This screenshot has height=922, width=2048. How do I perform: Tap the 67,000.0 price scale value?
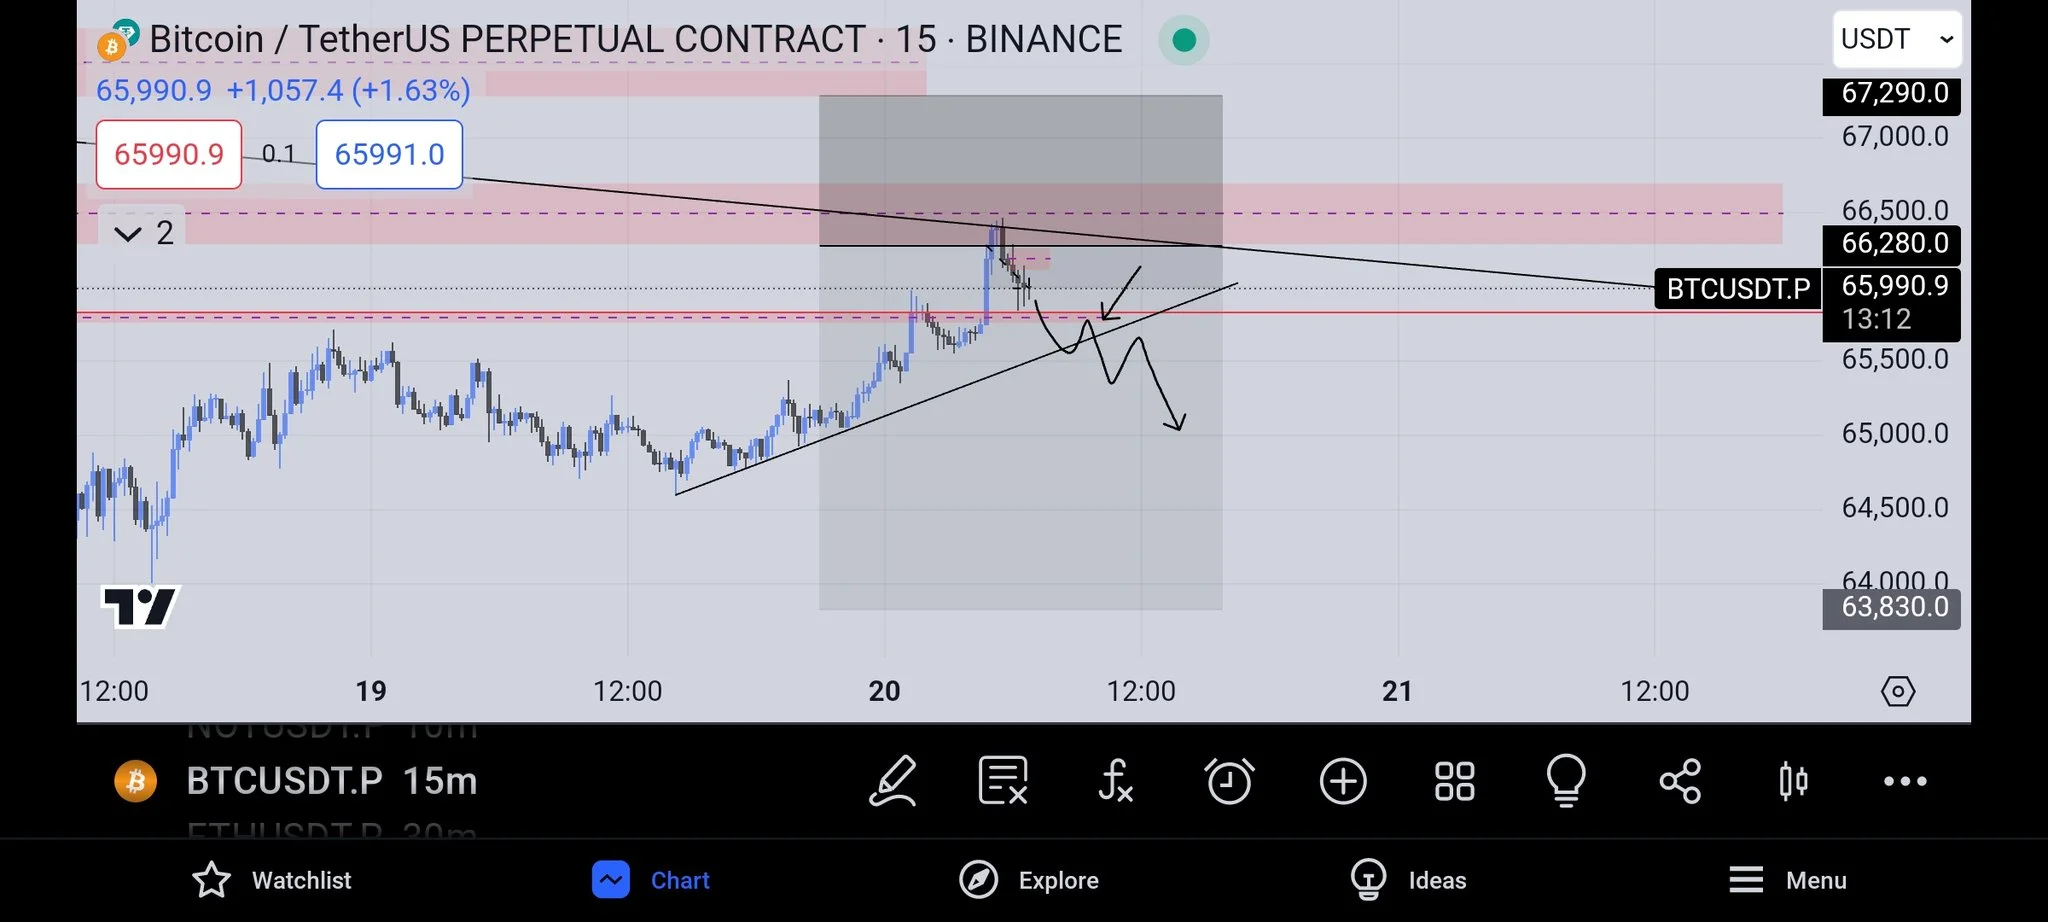[1895, 137]
